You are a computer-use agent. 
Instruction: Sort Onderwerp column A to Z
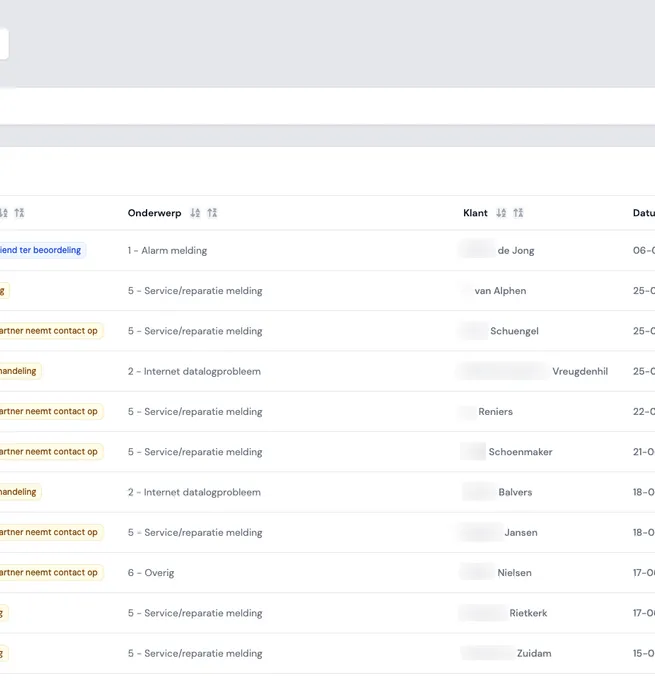[x=195, y=213]
